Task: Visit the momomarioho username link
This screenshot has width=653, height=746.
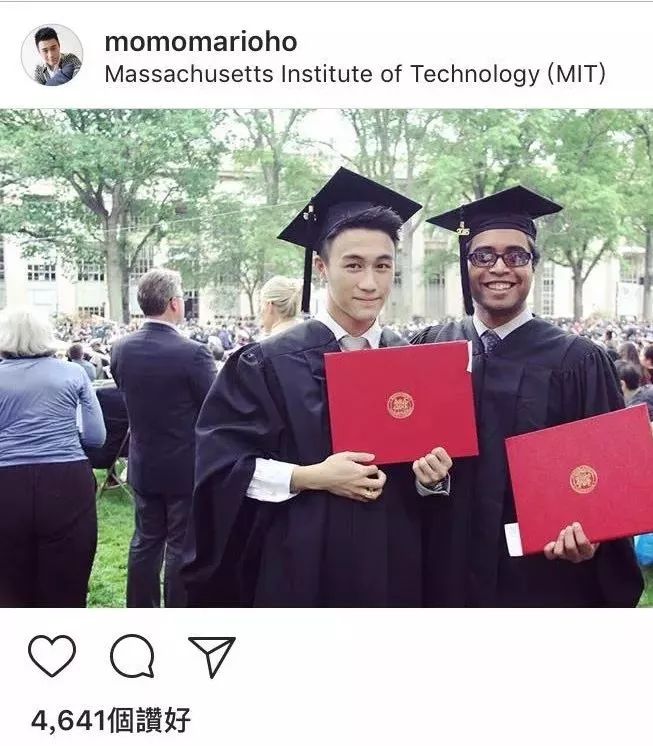Action: click(201, 41)
